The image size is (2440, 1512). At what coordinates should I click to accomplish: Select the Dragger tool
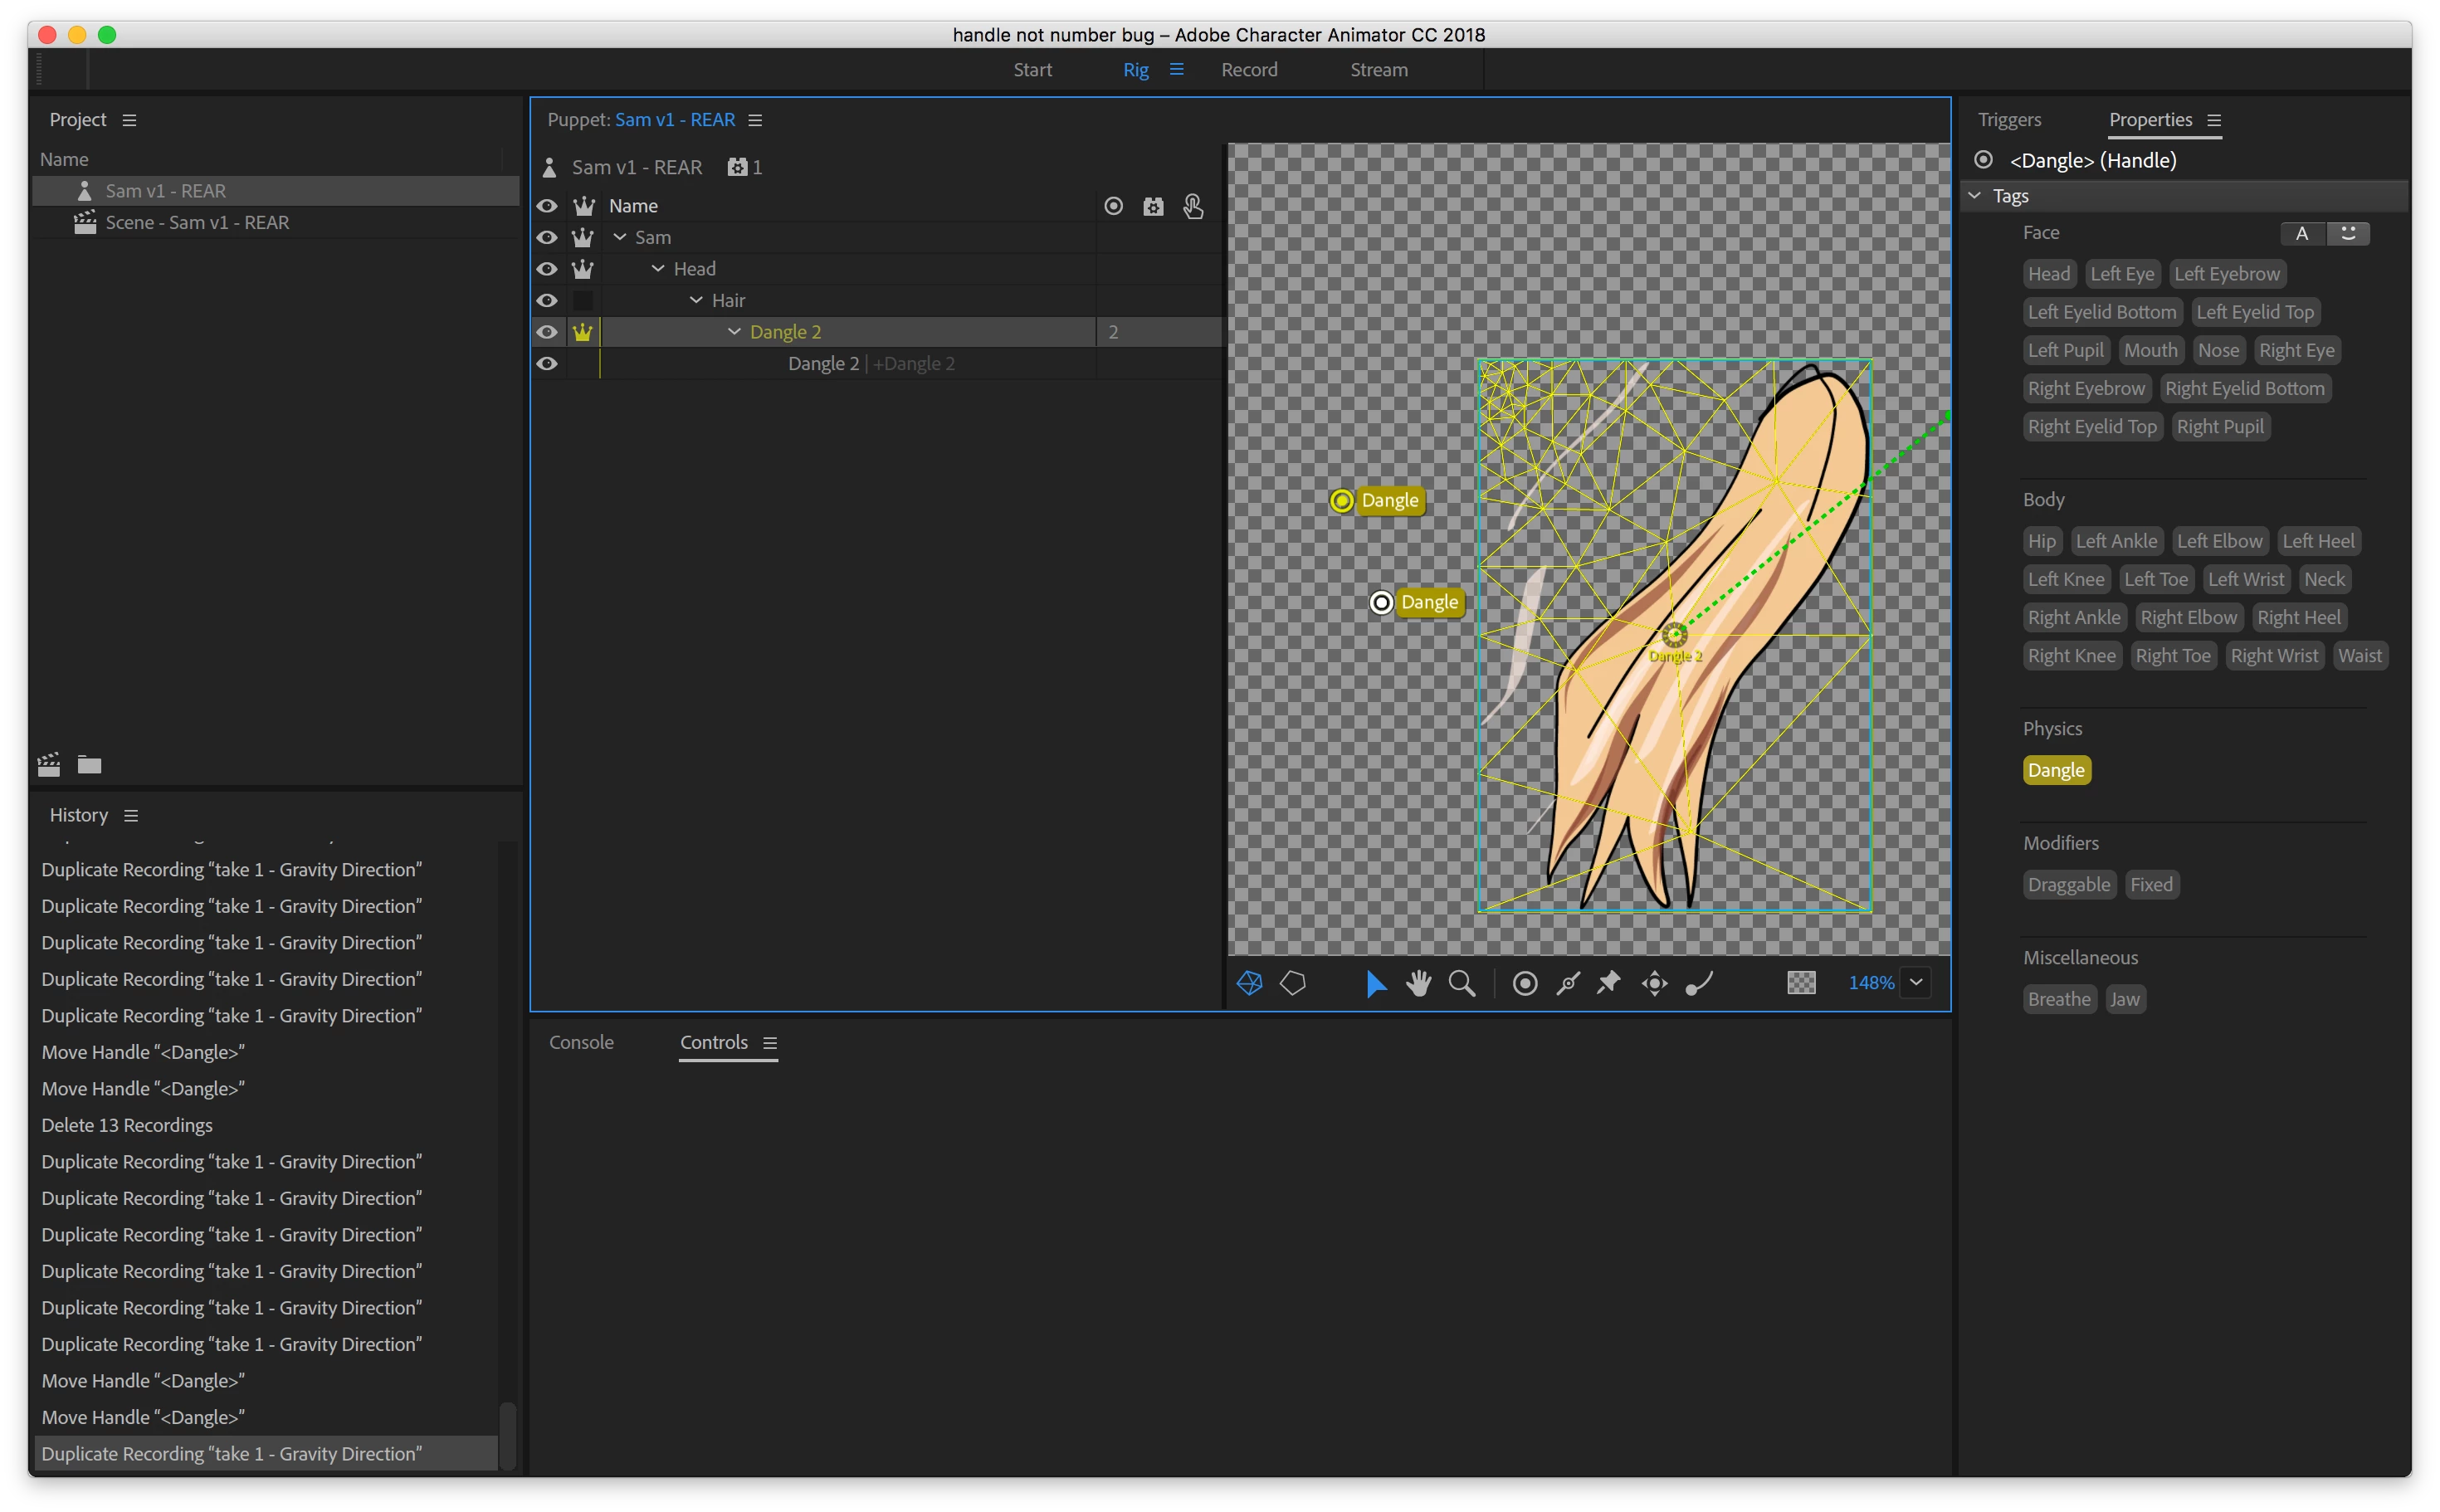click(x=1654, y=983)
